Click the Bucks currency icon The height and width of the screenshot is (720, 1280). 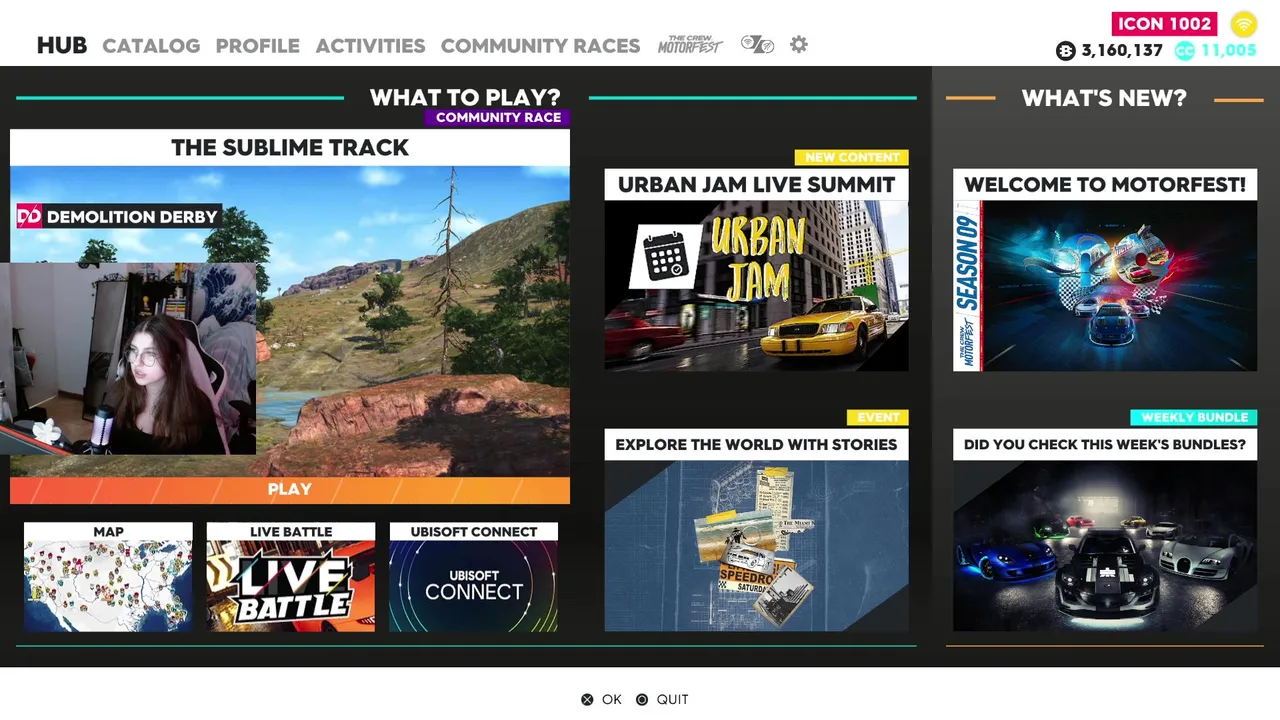point(1066,51)
